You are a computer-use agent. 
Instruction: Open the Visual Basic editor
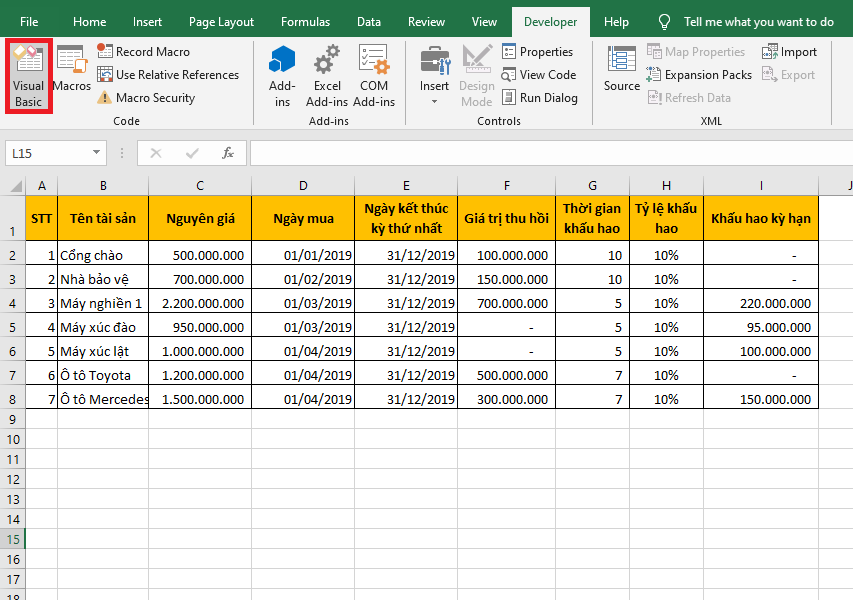29,76
